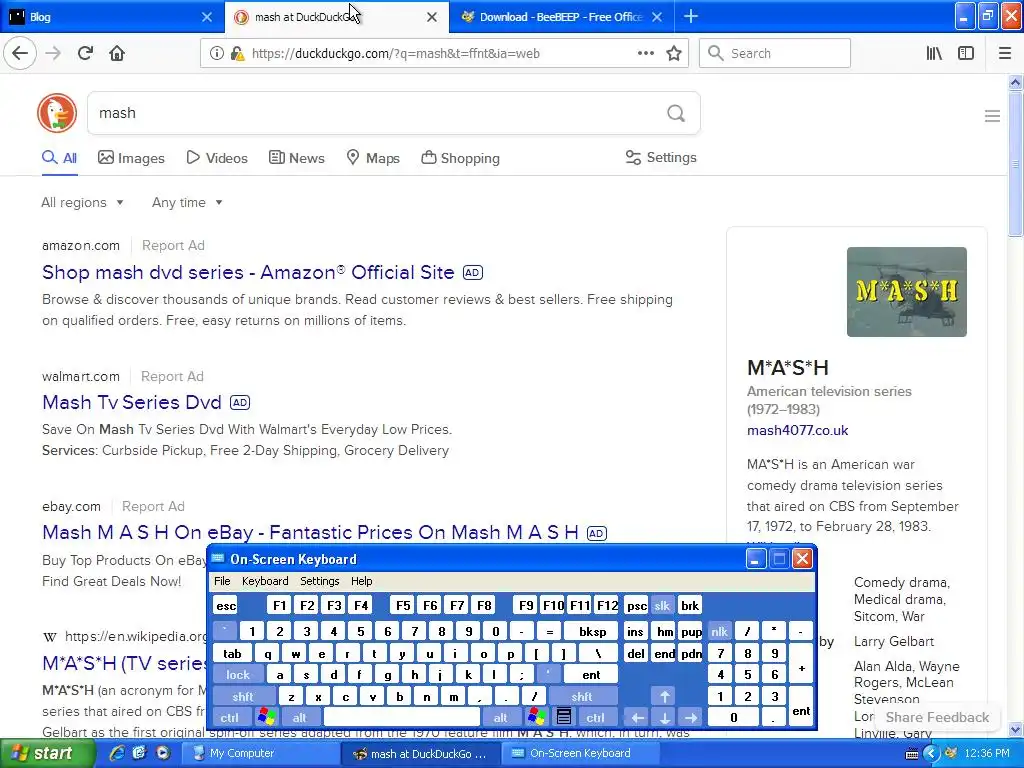Open the All regions dropdown
Viewport: 1024px width, 768px height.
click(x=82, y=202)
